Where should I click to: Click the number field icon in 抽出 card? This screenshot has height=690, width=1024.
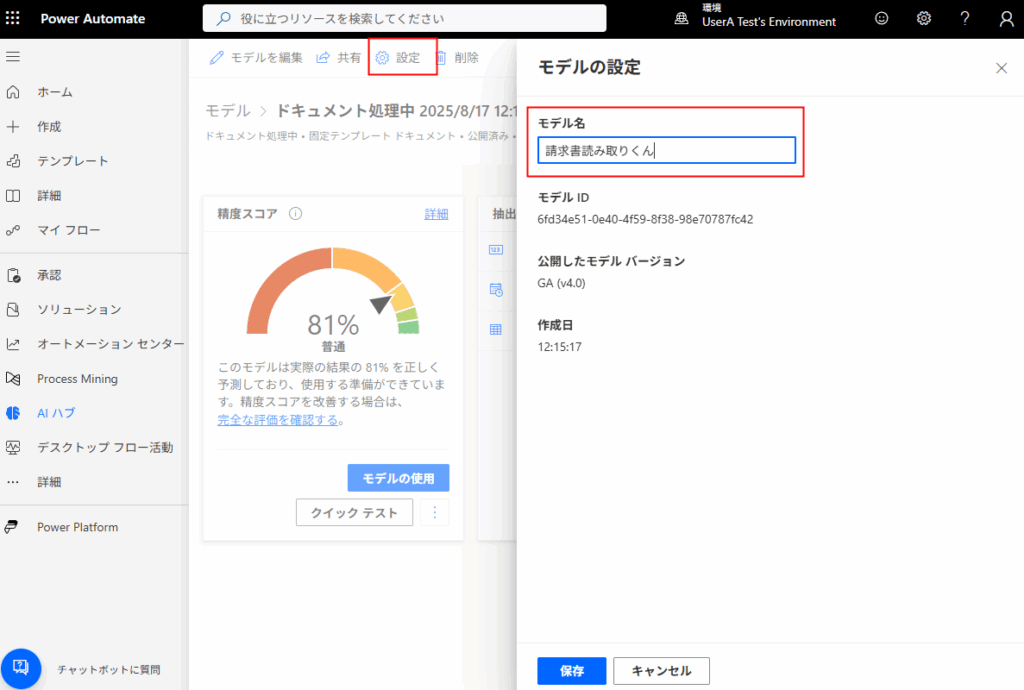tap(496, 250)
